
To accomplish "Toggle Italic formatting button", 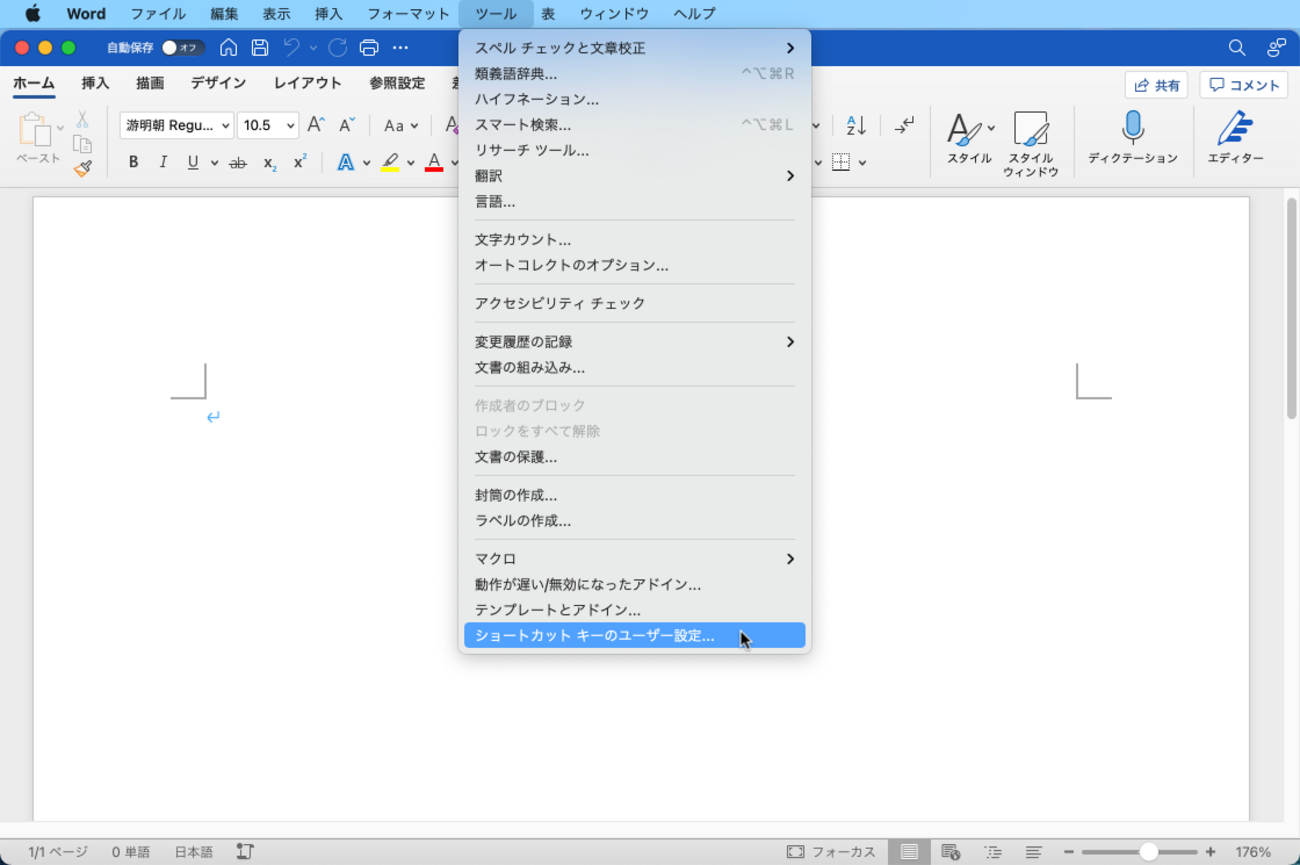I will (163, 162).
